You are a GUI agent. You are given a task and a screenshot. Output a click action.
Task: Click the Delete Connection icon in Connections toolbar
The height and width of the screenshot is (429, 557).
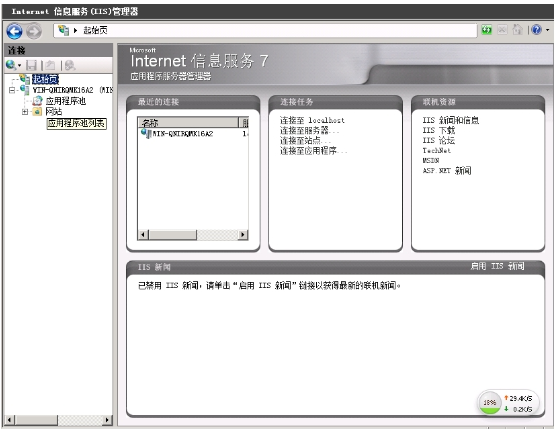(x=70, y=65)
